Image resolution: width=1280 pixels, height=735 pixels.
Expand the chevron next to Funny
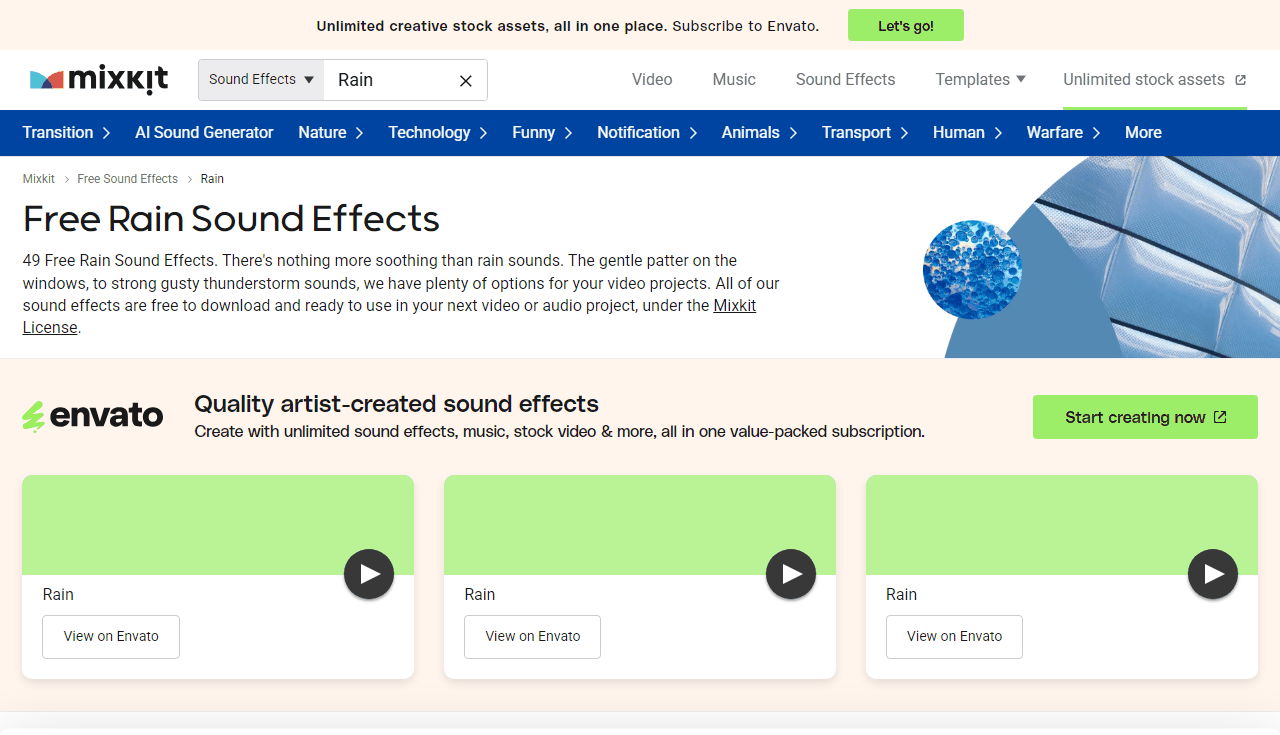568,133
